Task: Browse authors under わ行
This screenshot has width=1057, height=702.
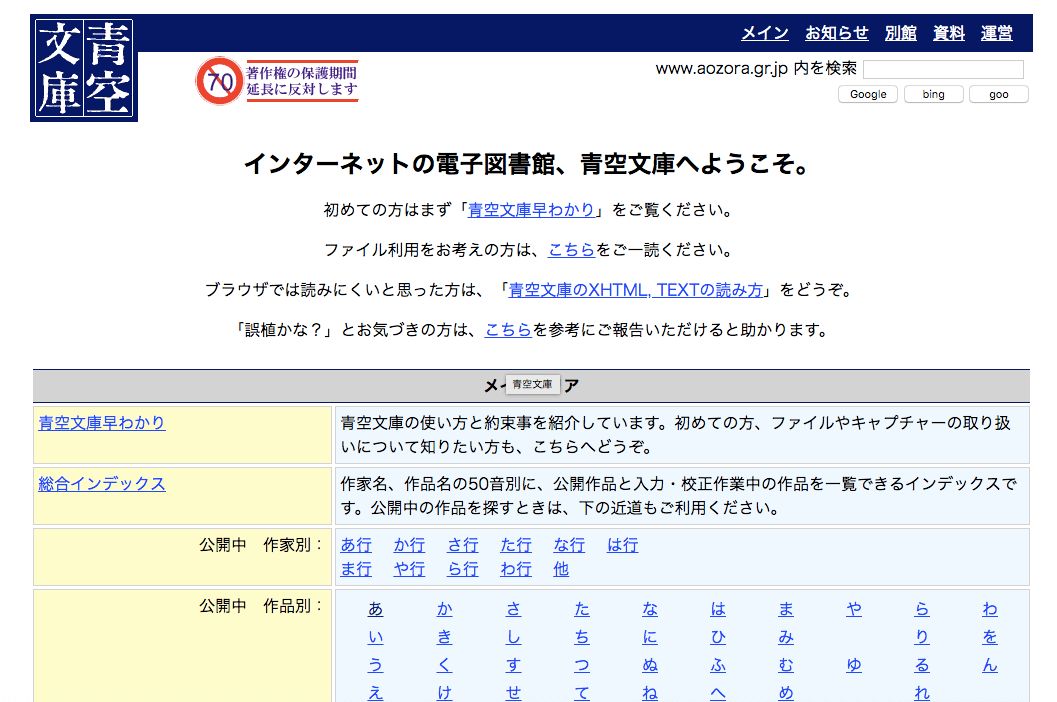Action: [x=516, y=569]
